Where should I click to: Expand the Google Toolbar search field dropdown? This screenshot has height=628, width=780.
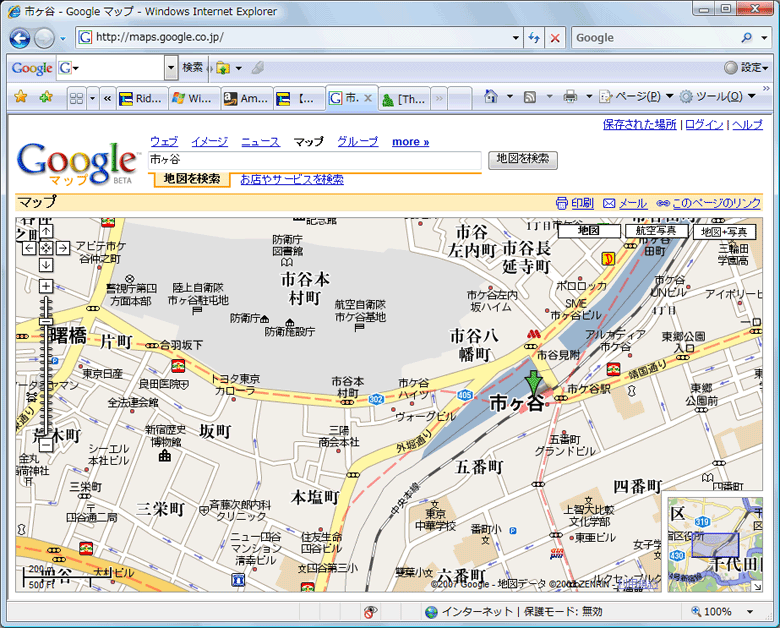[x=171, y=68]
